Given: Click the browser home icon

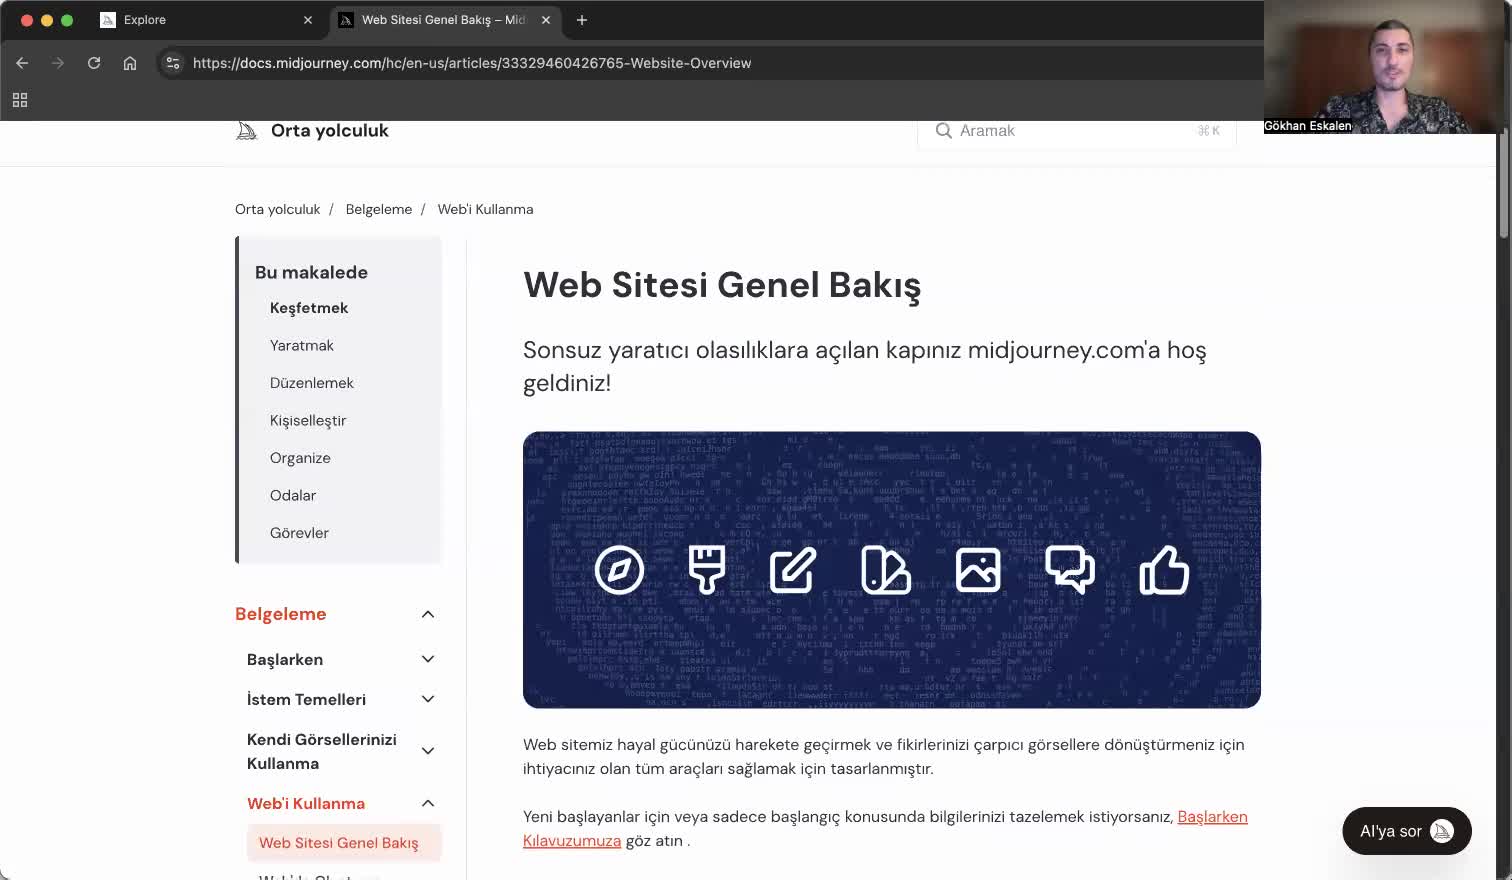Looking at the screenshot, I should (x=130, y=63).
